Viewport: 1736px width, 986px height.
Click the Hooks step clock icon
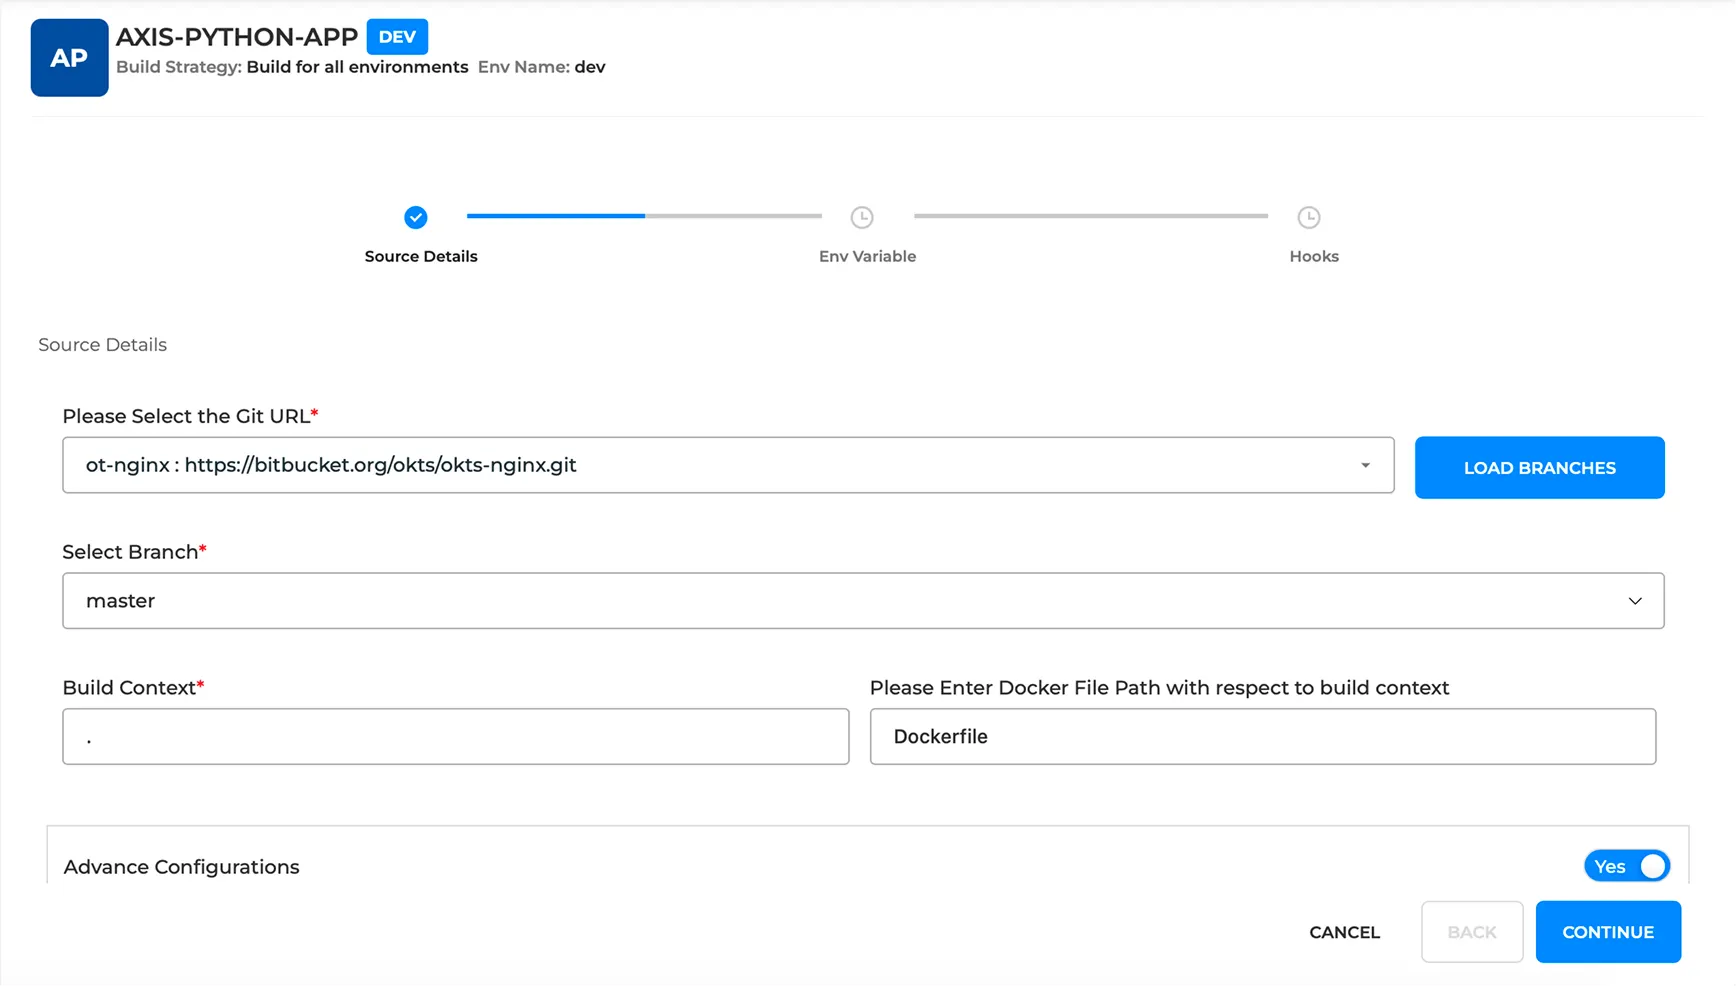click(1309, 217)
